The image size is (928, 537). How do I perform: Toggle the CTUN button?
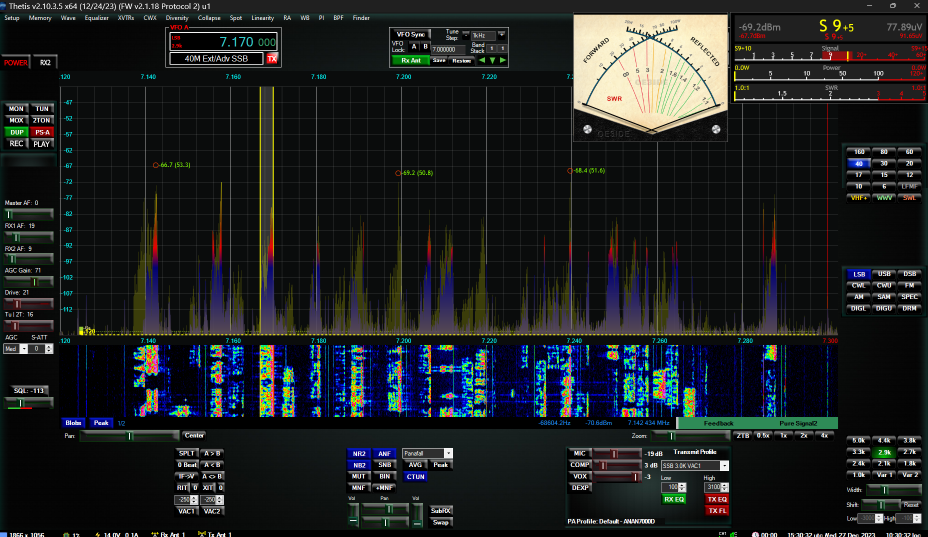(415, 477)
